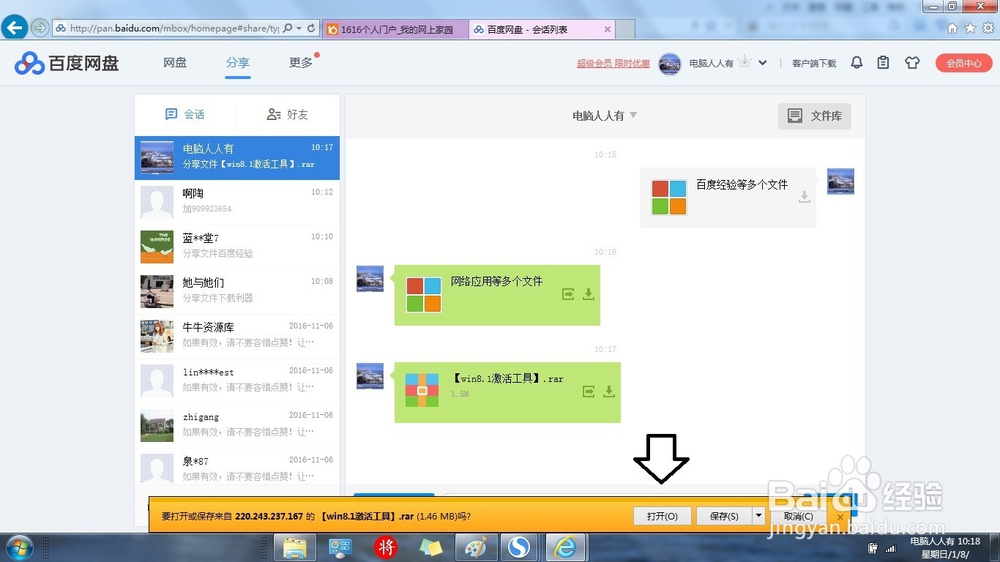Click the user avatar in header

[670, 63]
